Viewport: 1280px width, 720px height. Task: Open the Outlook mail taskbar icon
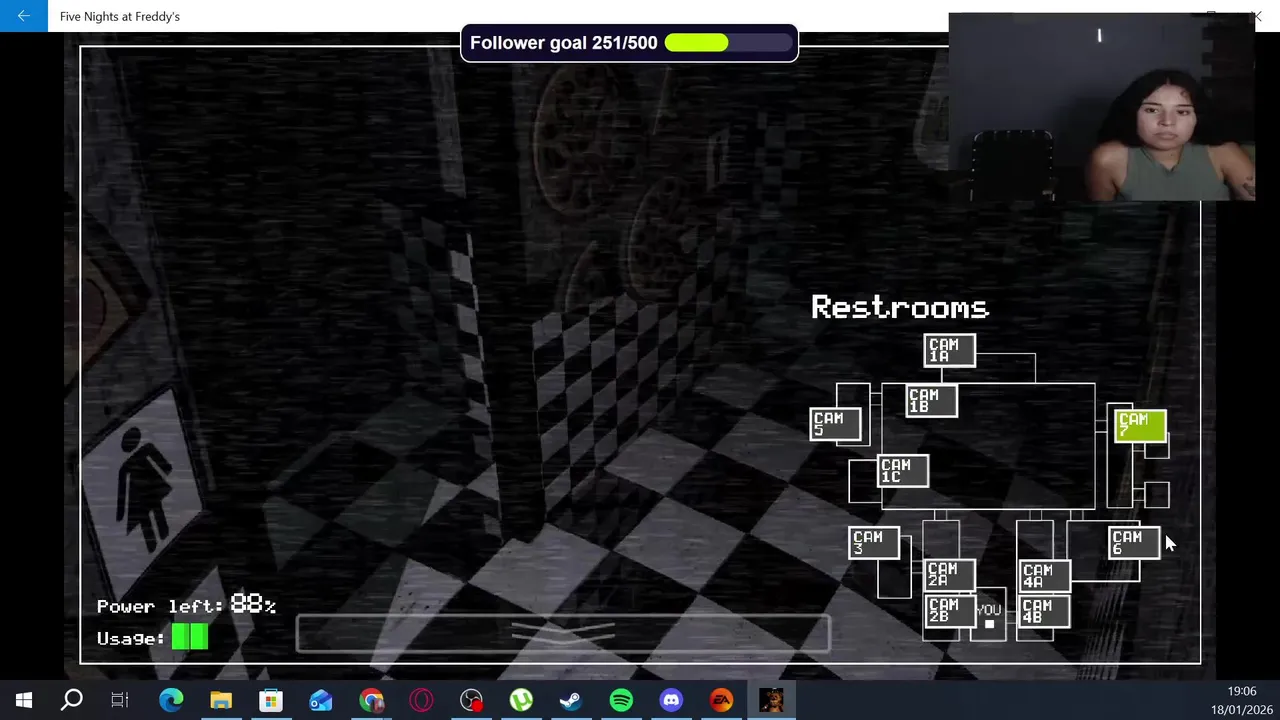click(x=321, y=700)
